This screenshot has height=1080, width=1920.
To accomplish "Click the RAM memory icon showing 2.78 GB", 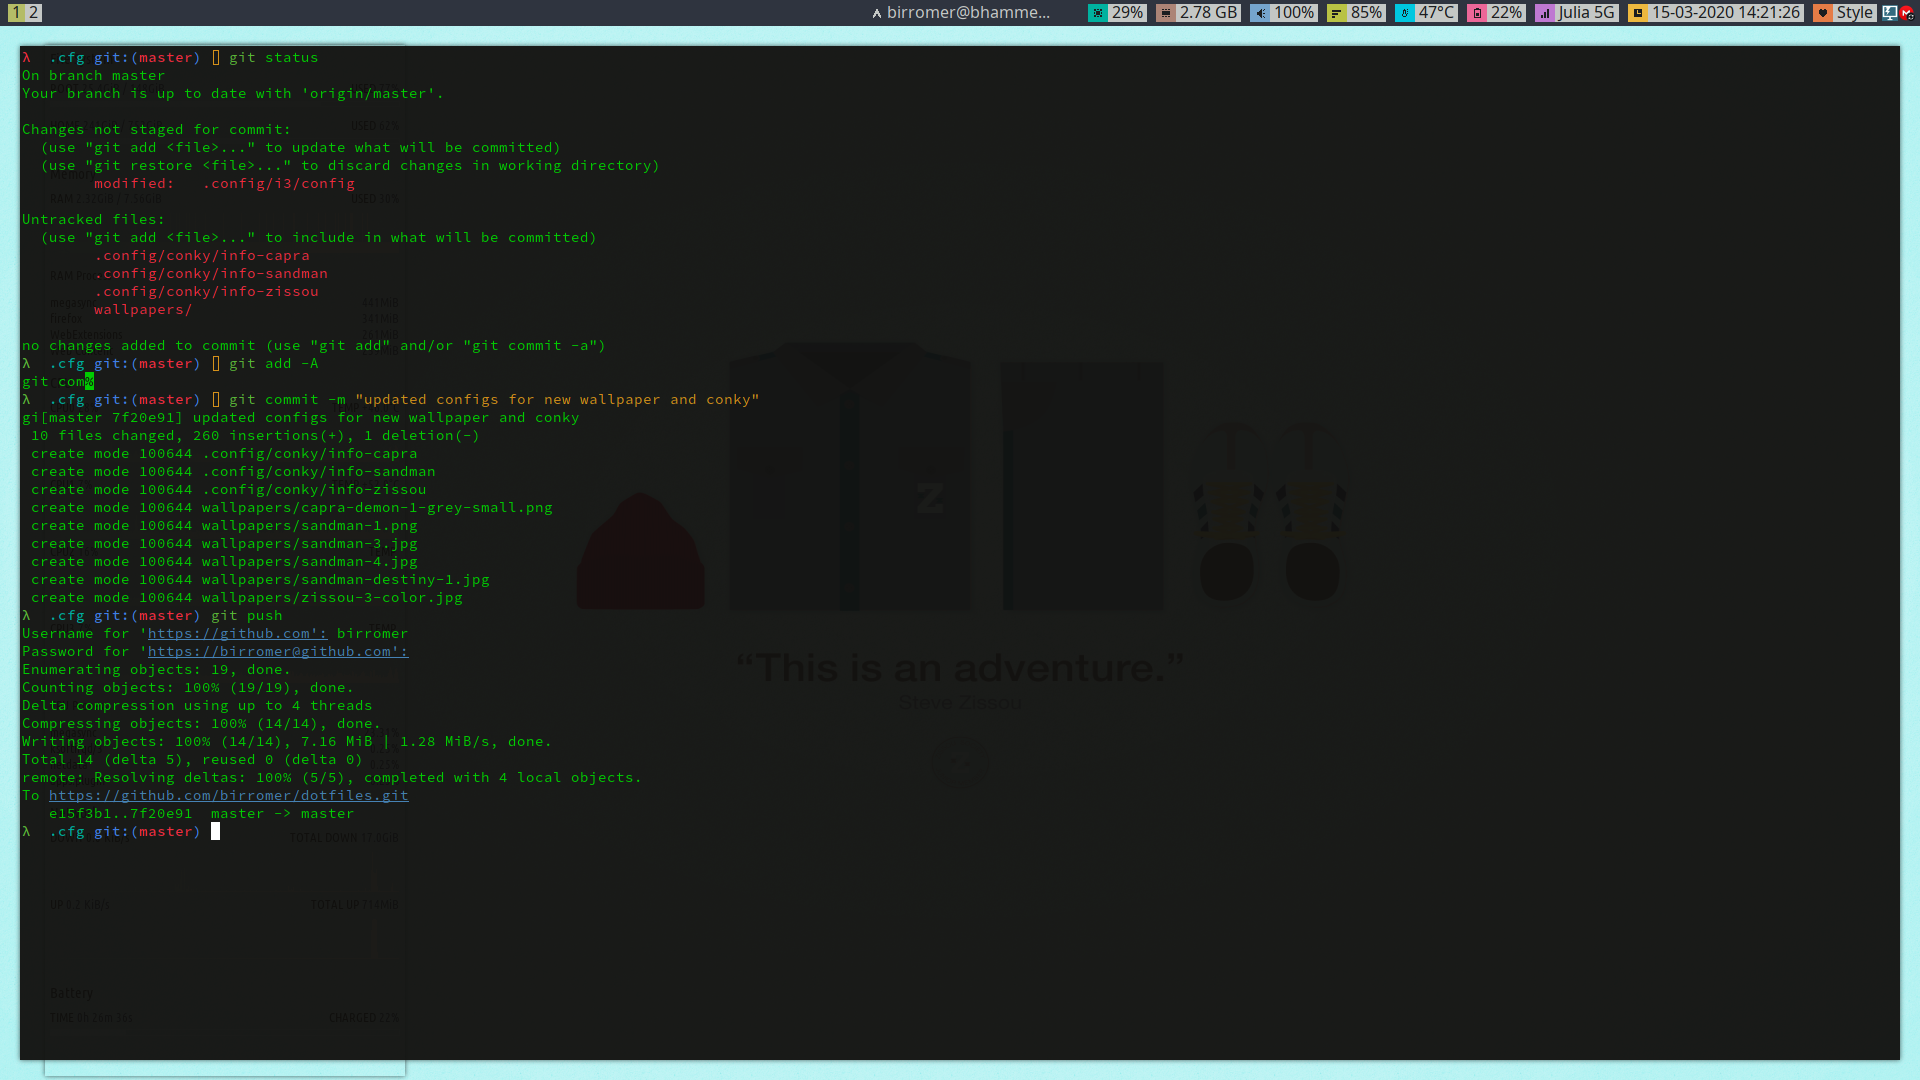I will coord(1165,13).
